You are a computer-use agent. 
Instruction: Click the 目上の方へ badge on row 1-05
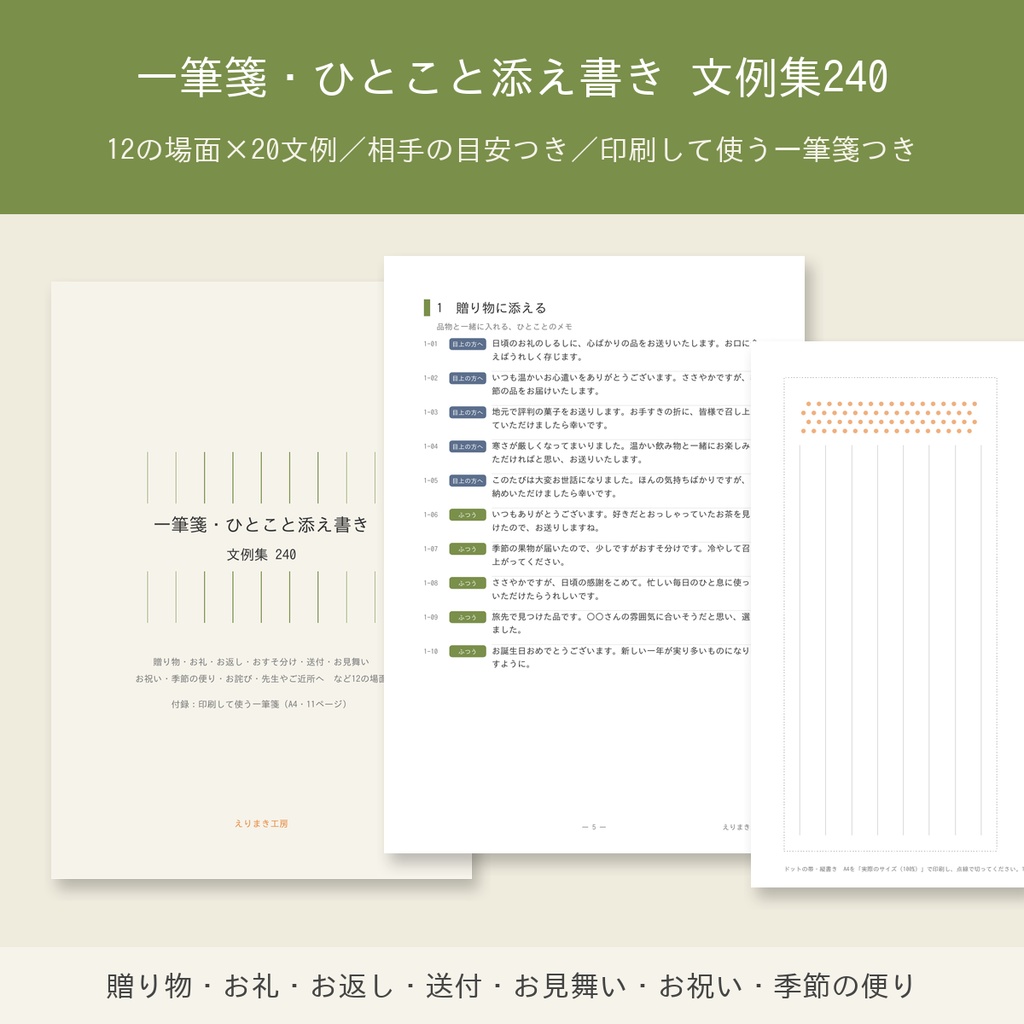pos(468,481)
